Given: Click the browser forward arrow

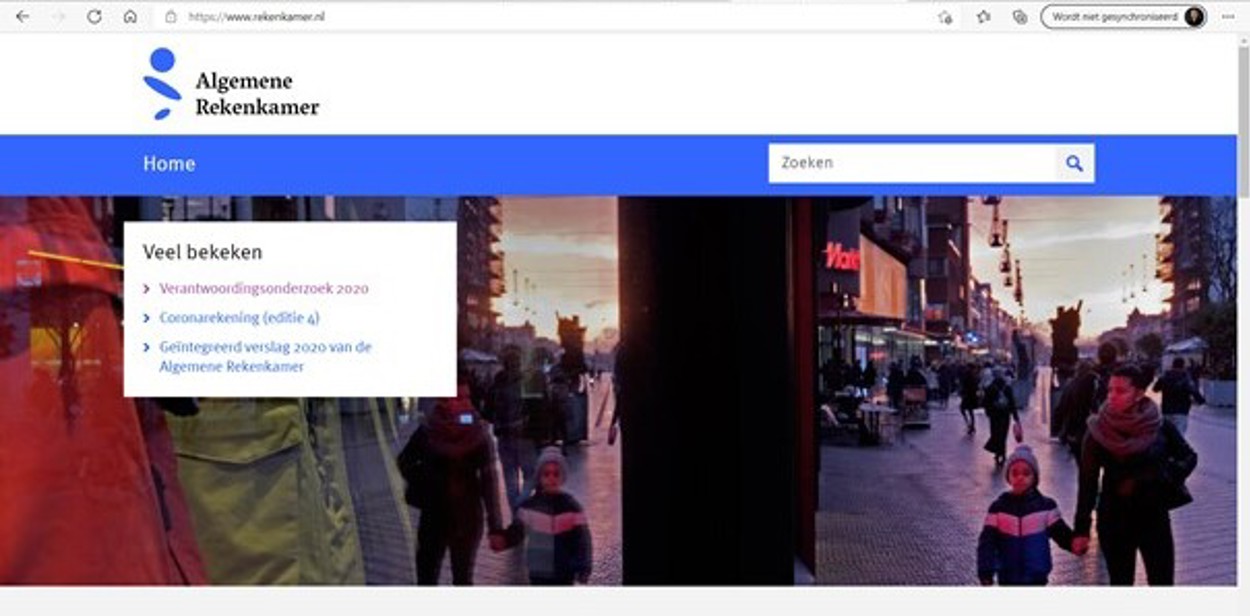Looking at the screenshot, I should pyautogui.click(x=58, y=17).
